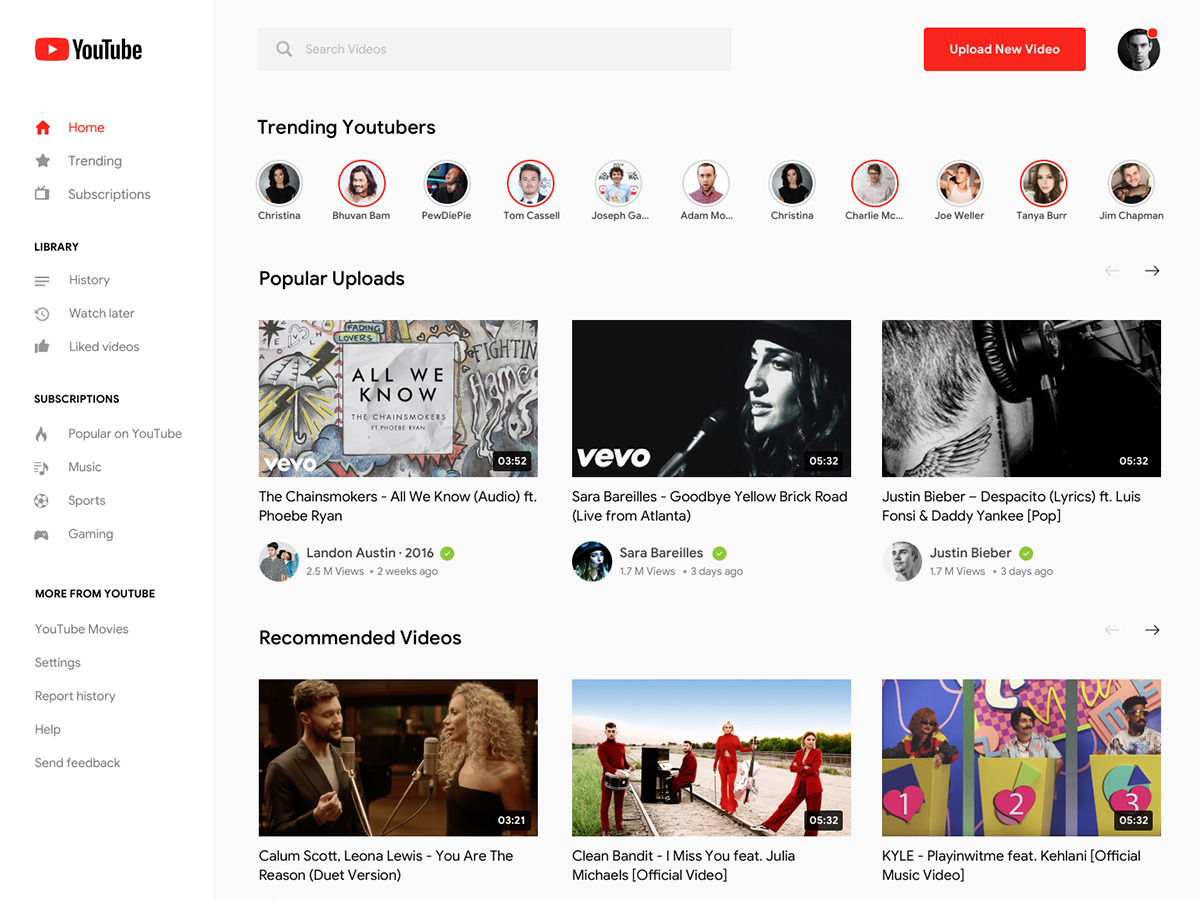This screenshot has height=900, width=1200.
Task: Click the search magnifier icon
Action: pos(284,49)
